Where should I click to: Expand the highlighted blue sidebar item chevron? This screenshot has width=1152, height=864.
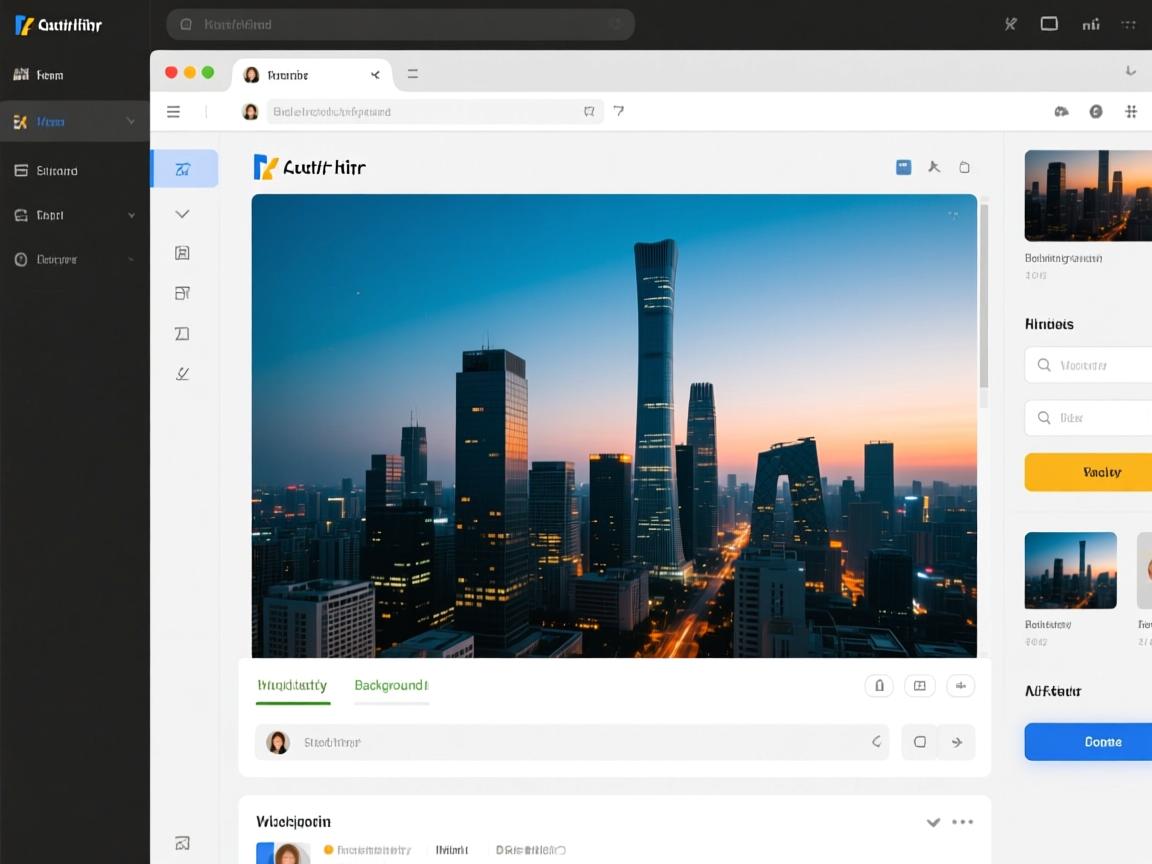[x=131, y=122]
